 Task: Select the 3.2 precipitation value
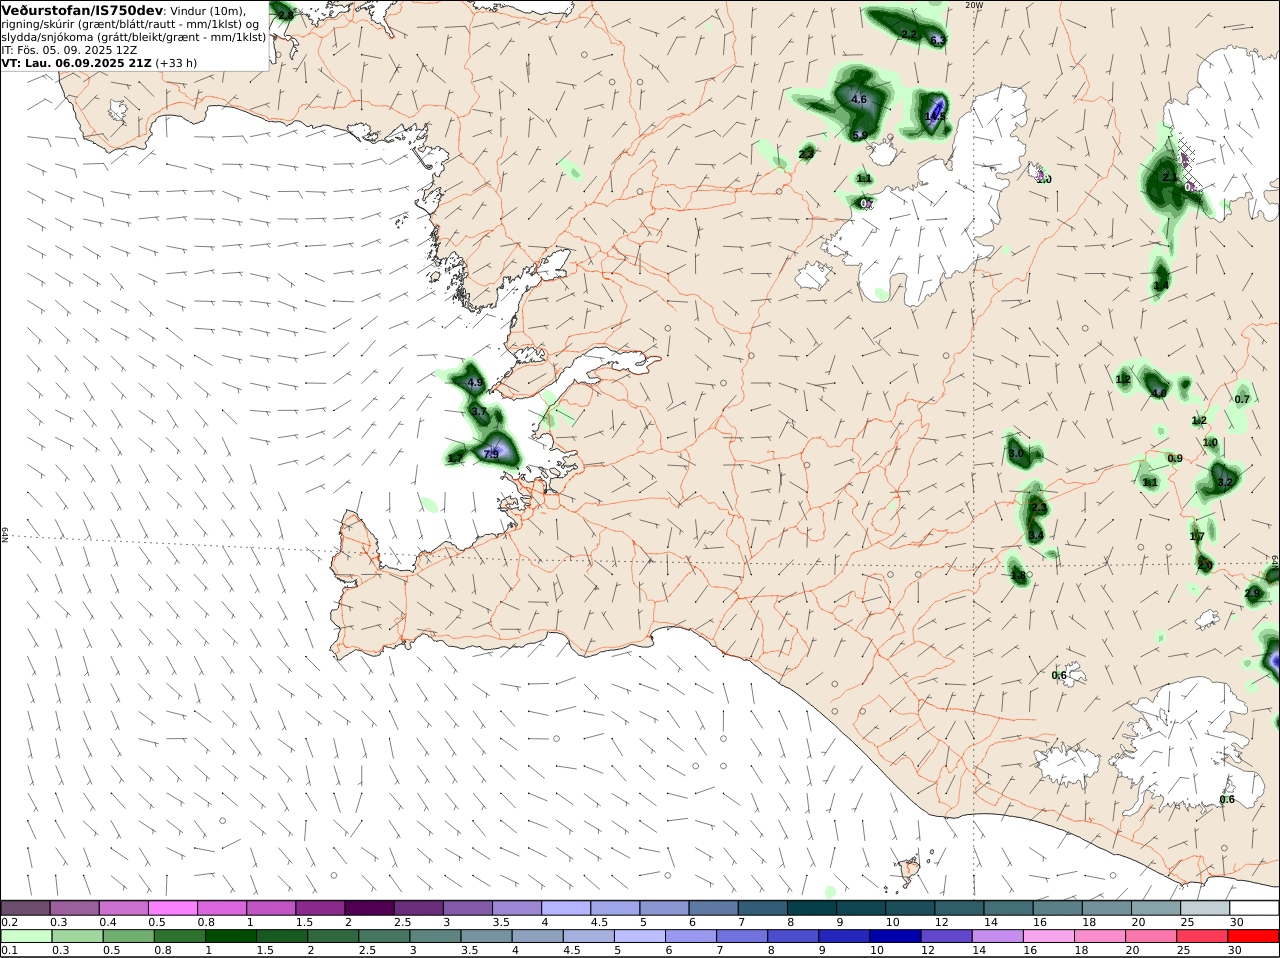tap(1225, 481)
